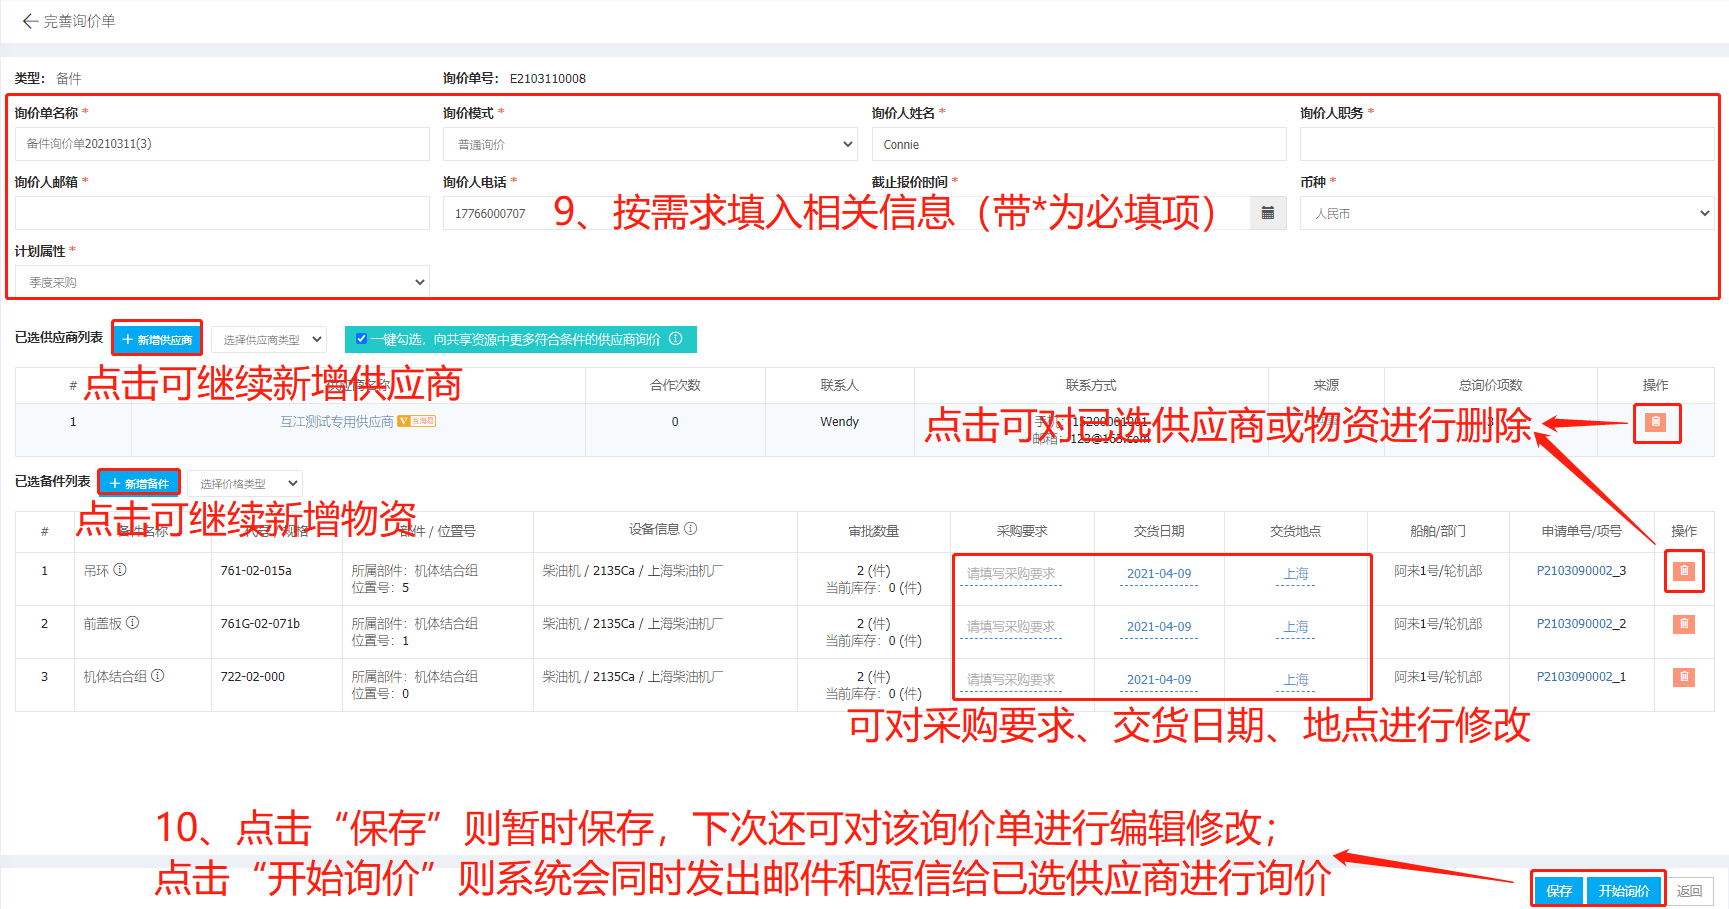Click 阿米1号/轮机部 in the 吊环 row
Screen dimensions: 1729x909
1438,571
